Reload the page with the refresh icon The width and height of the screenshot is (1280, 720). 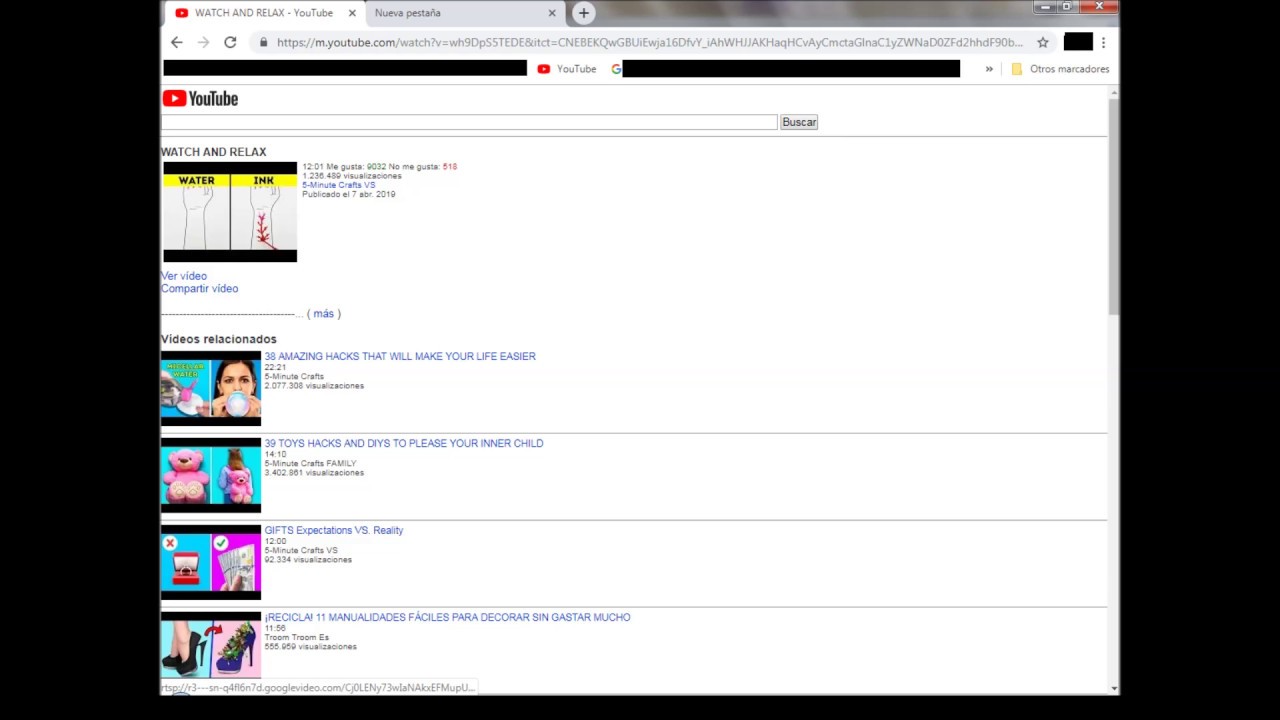point(230,42)
